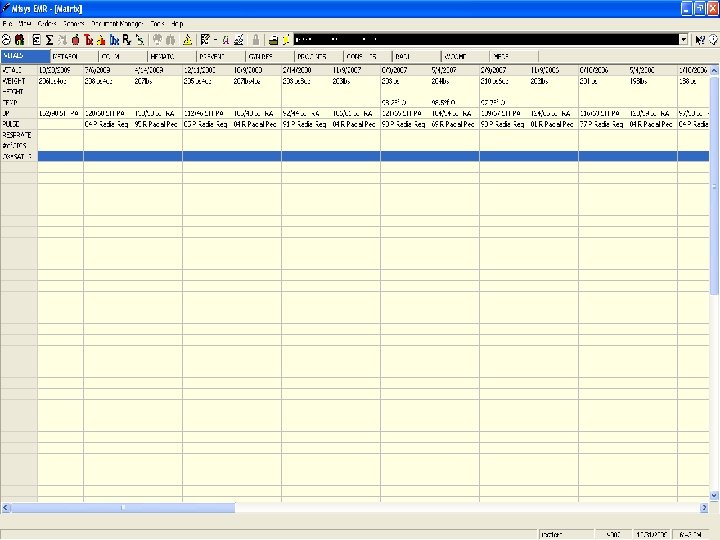This screenshot has height=540, width=720.
Task: Open the red Tx treatment icon
Action: coord(89,40)
